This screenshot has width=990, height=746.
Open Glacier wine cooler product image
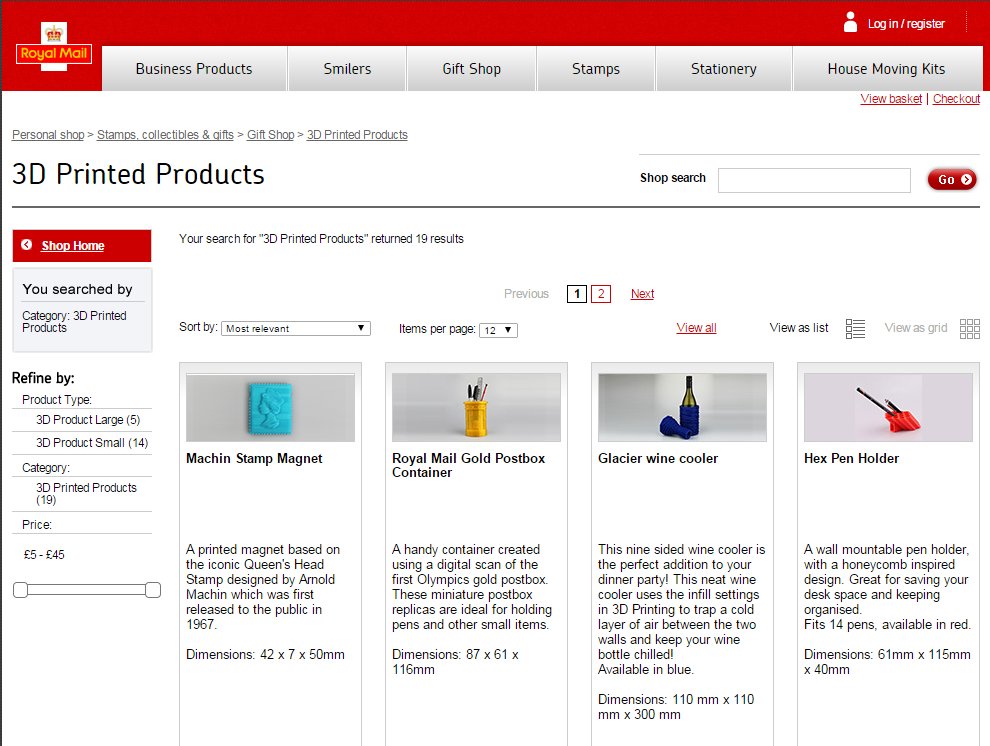[x=682, y=408]
